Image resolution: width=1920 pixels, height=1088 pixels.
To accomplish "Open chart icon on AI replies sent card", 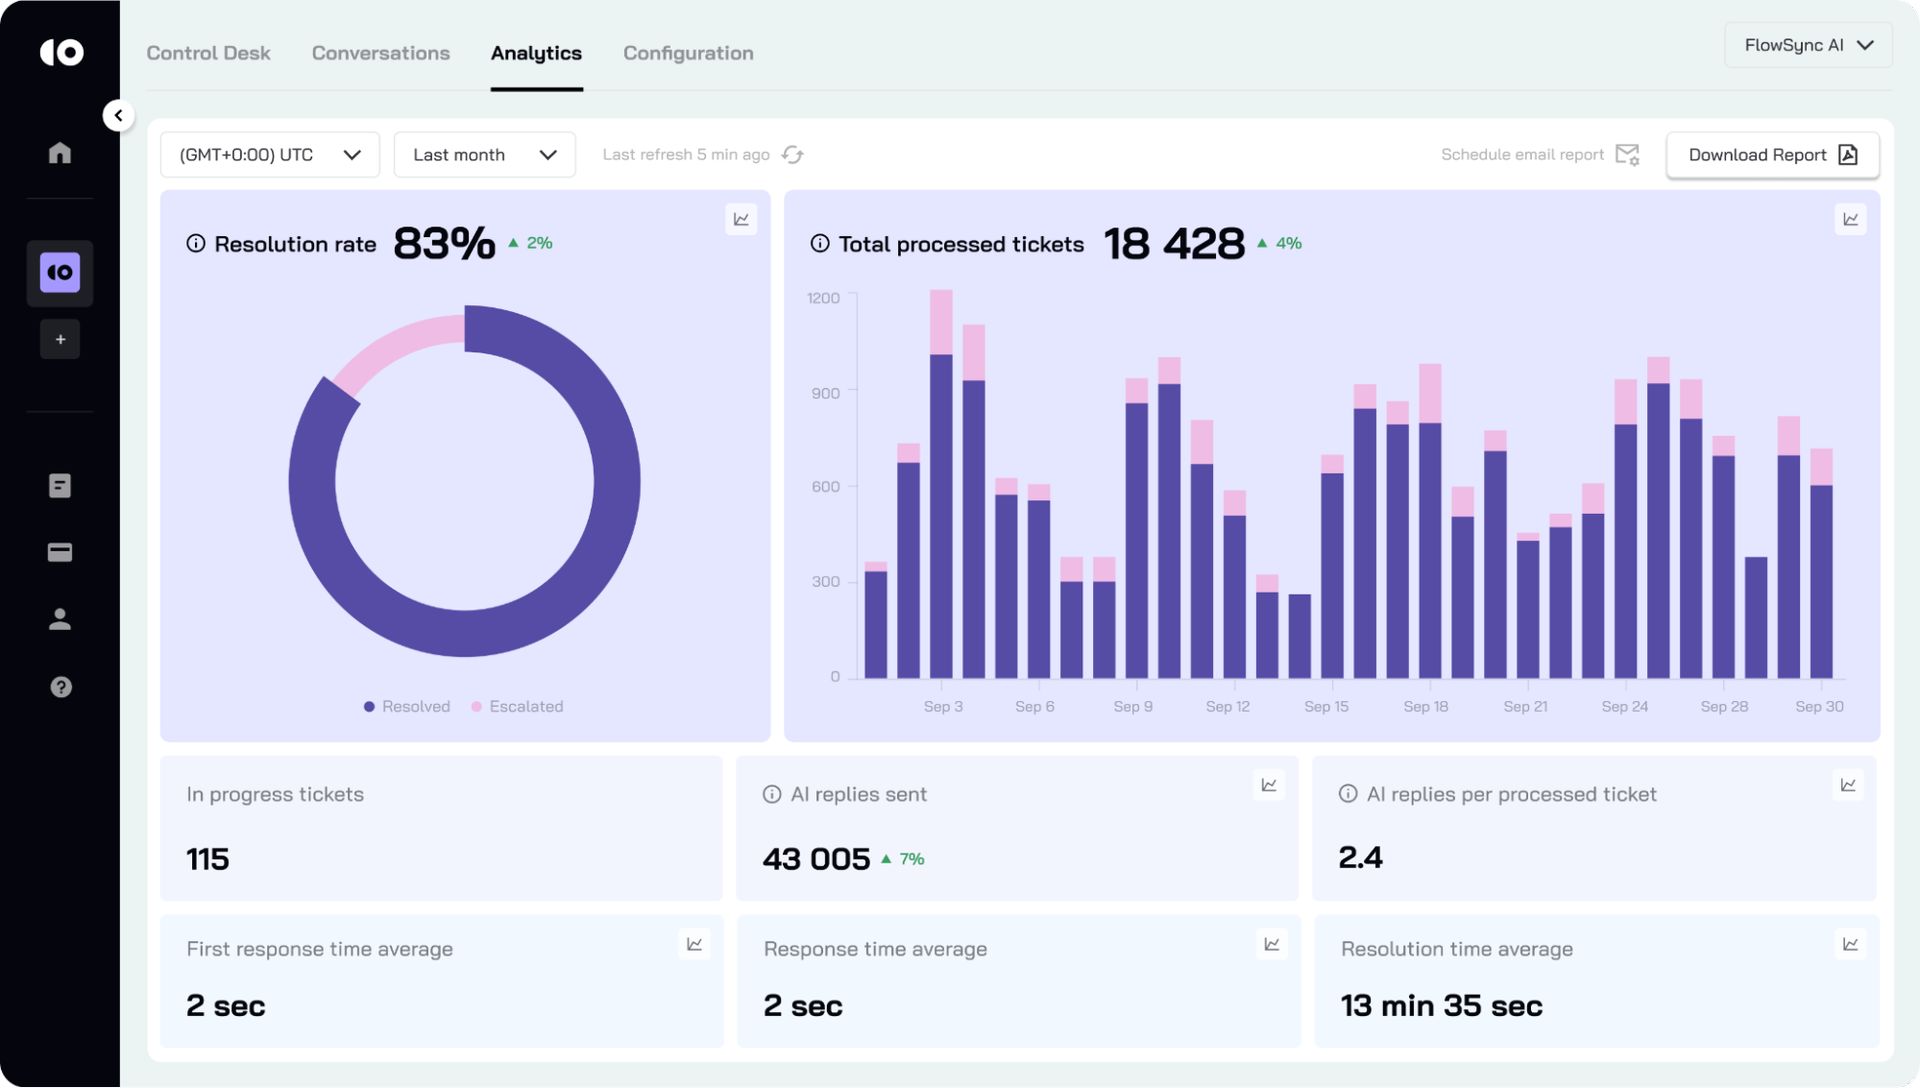I will [1269, 785].
